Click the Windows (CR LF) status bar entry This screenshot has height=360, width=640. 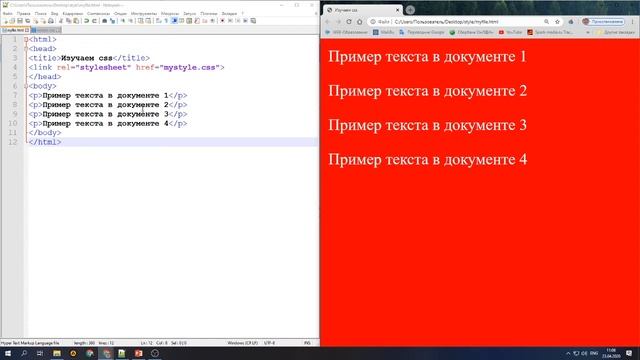click(x=242, y=343)
